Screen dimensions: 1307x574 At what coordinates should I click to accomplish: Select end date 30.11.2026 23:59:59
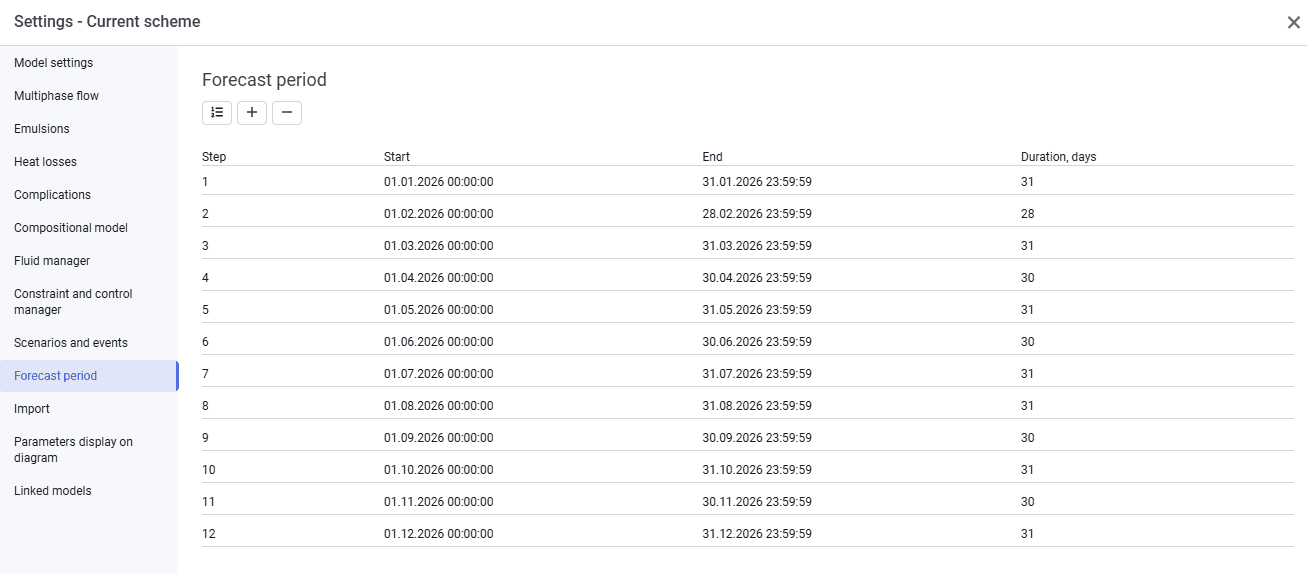point(757,502)
